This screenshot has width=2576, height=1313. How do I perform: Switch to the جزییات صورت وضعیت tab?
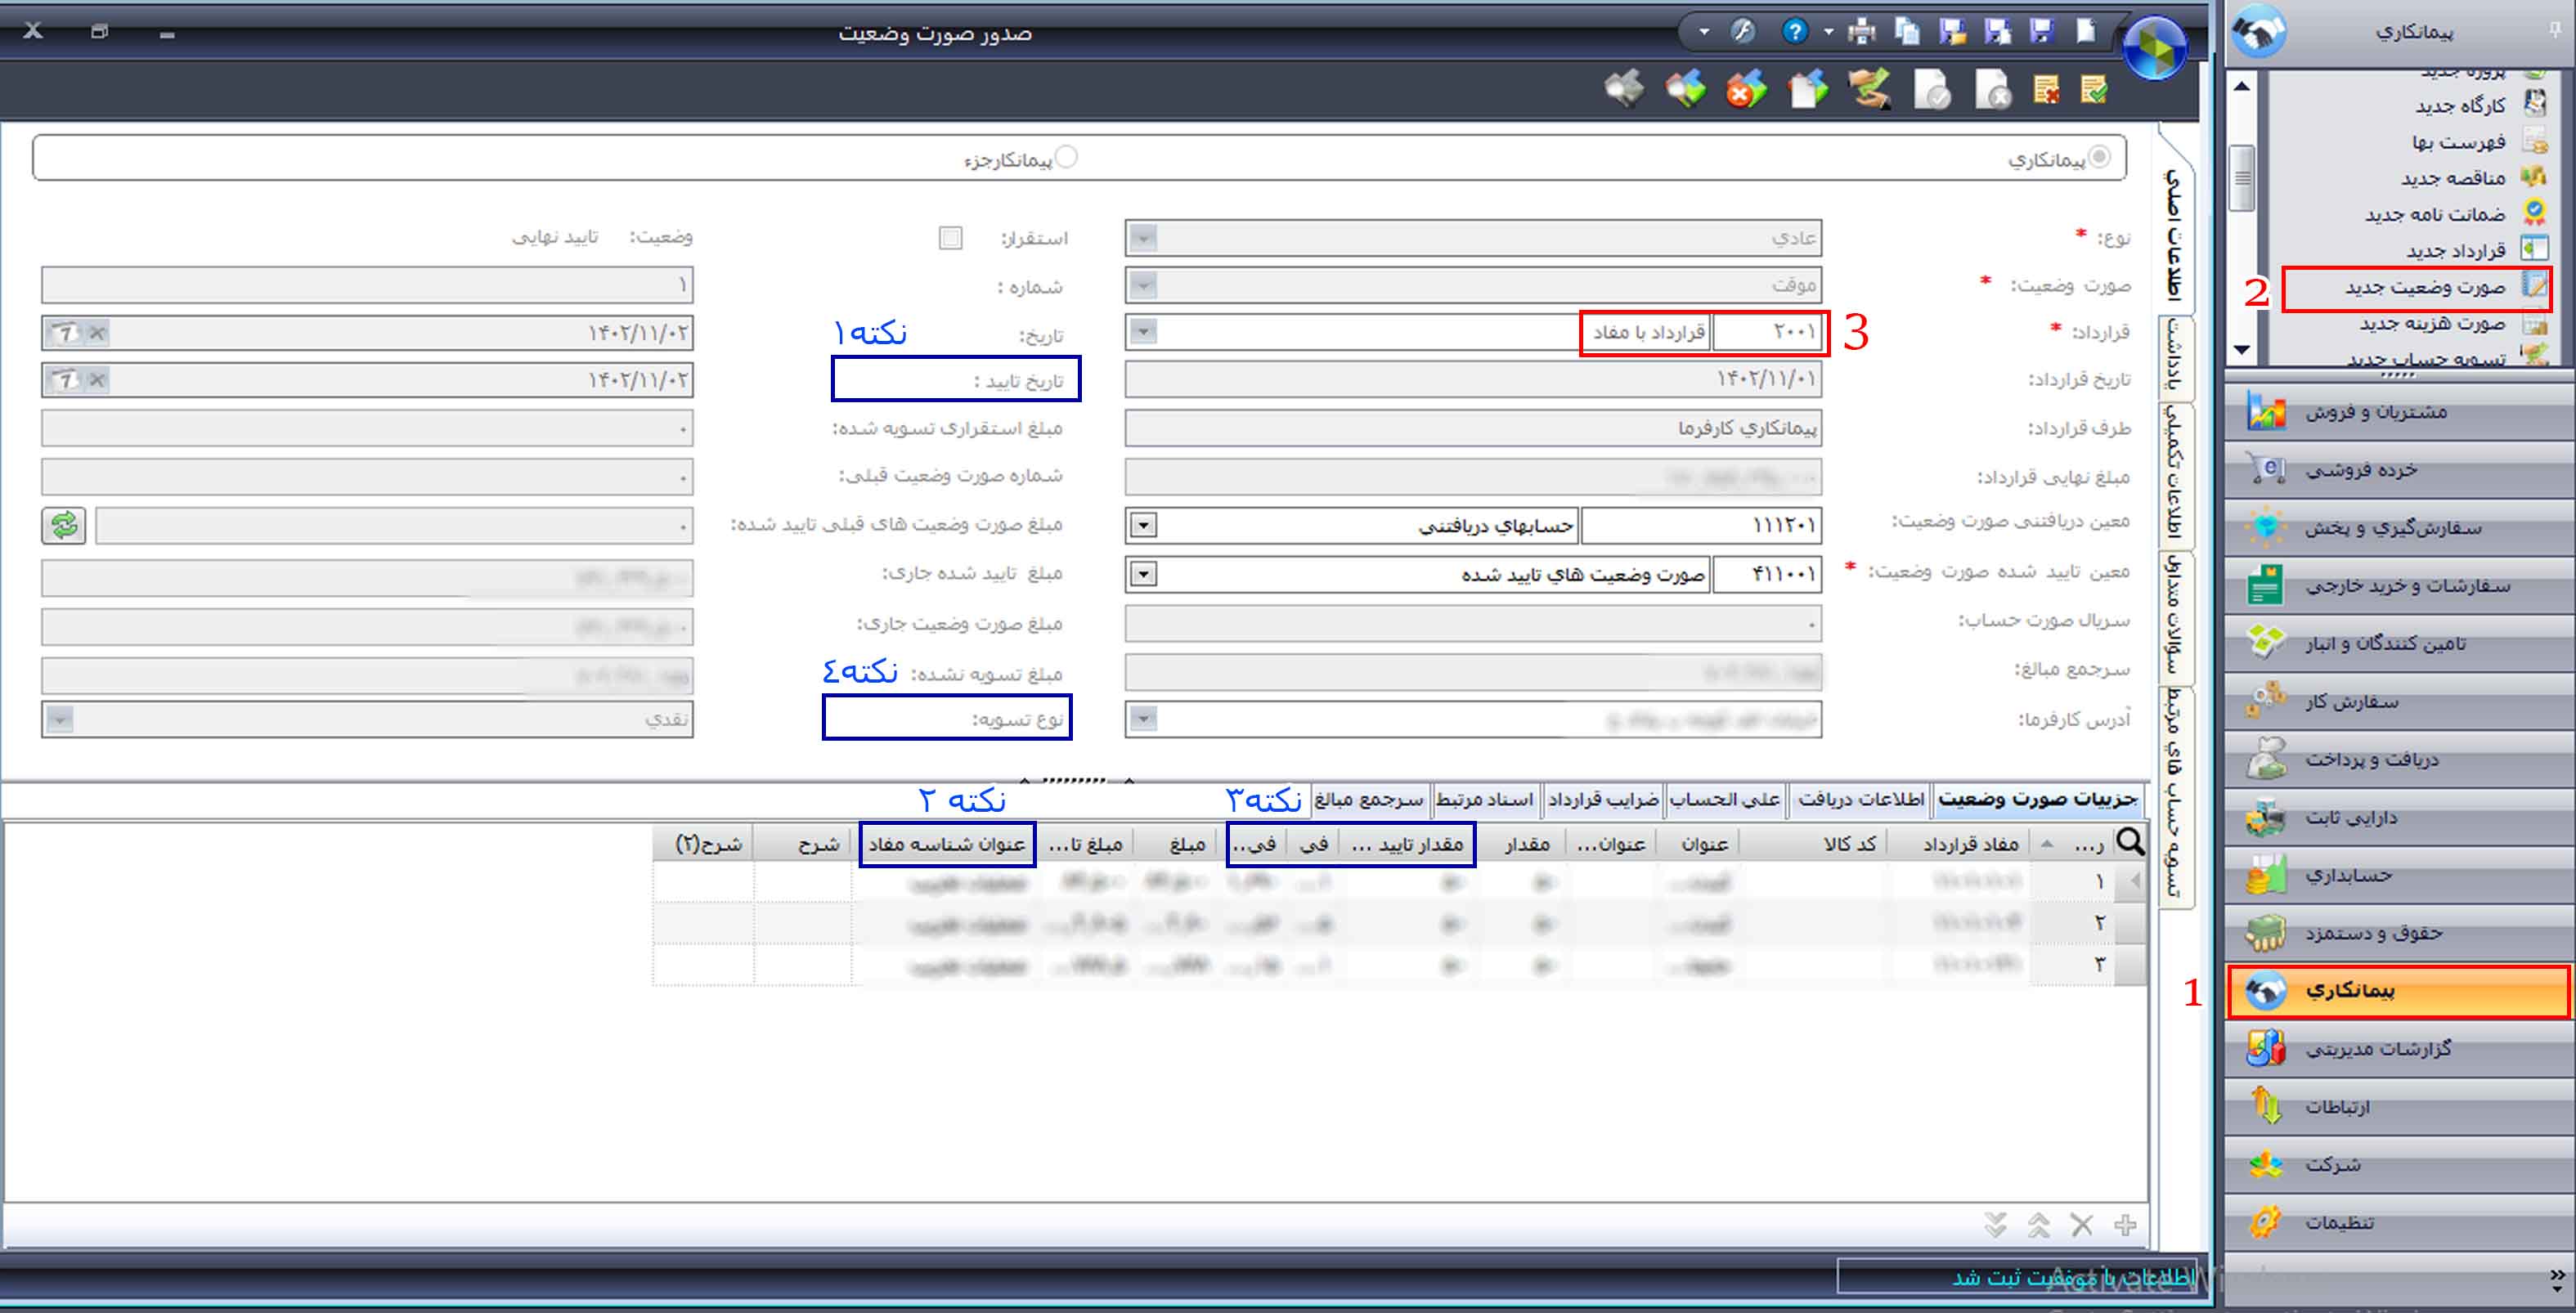point(2037,799)
